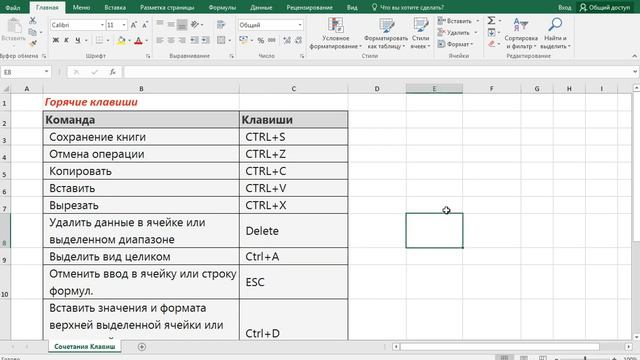Viewport: 640px width, 360px height.
Task: Click the Fill down arrow icon
Action: [491, 32]
